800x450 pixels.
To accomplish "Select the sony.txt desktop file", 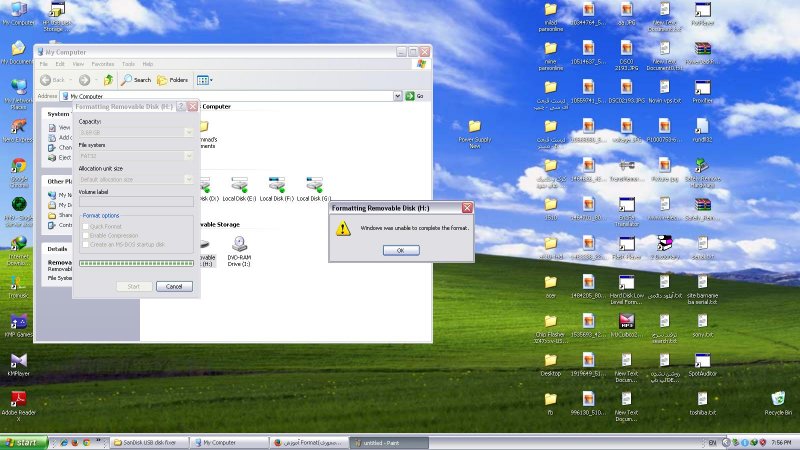I will coord(703,326).
